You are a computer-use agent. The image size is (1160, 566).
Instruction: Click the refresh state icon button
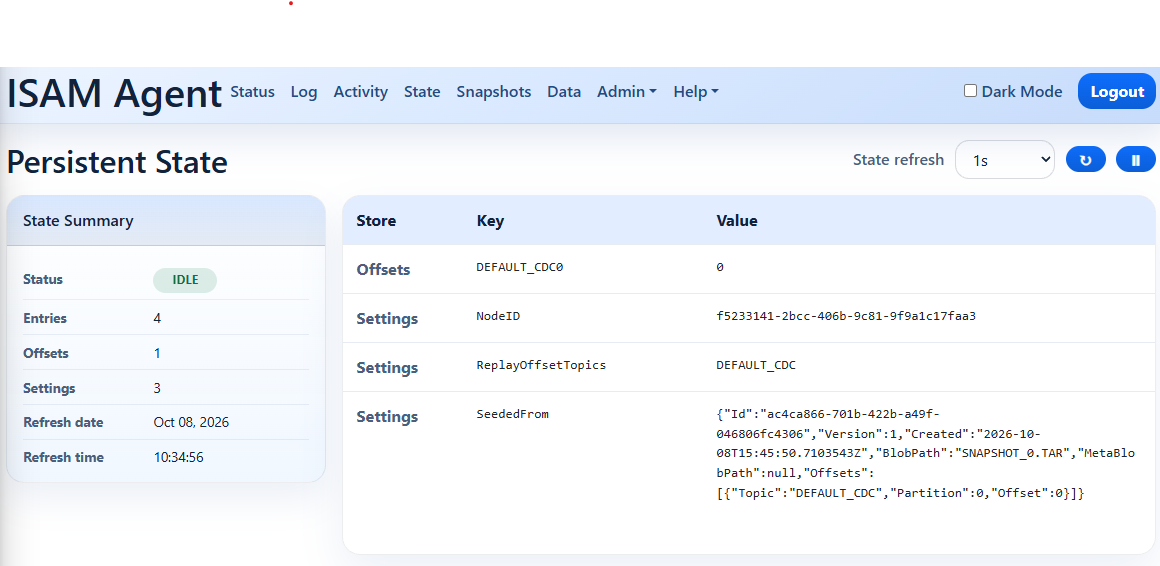(x=1085, y=159)
